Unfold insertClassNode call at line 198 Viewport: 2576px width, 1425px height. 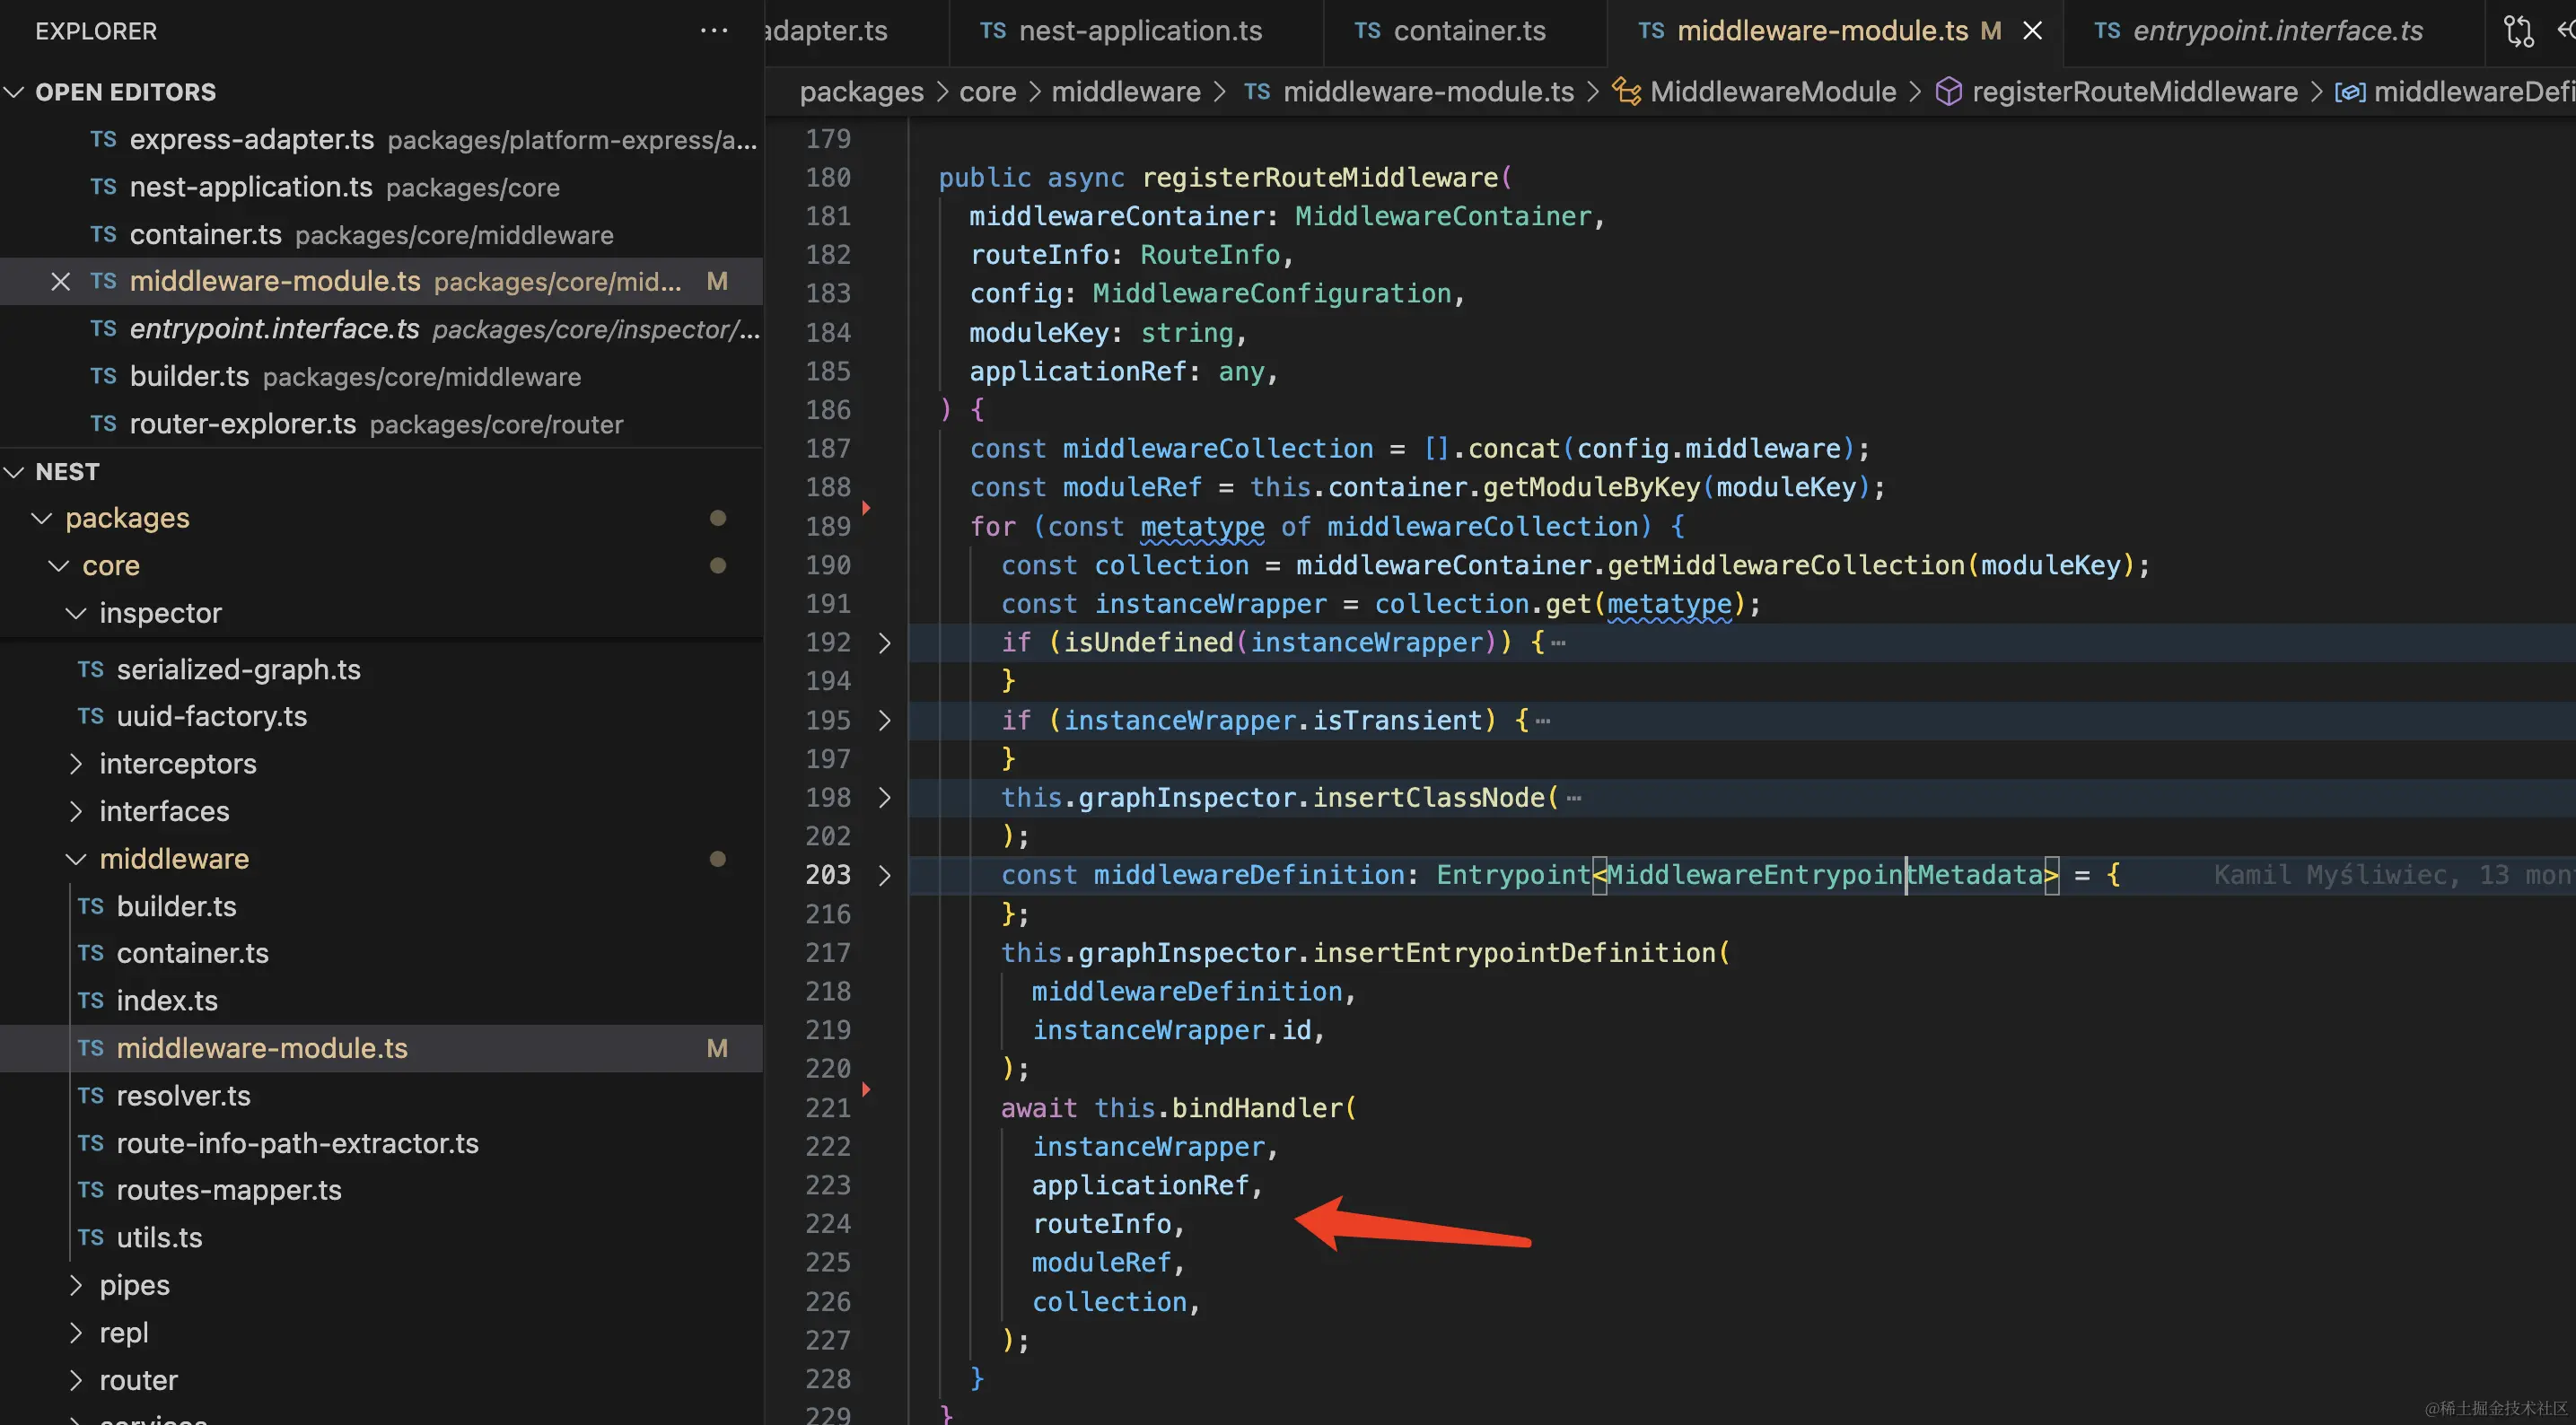pyautogui.click(x=884, y=798)
